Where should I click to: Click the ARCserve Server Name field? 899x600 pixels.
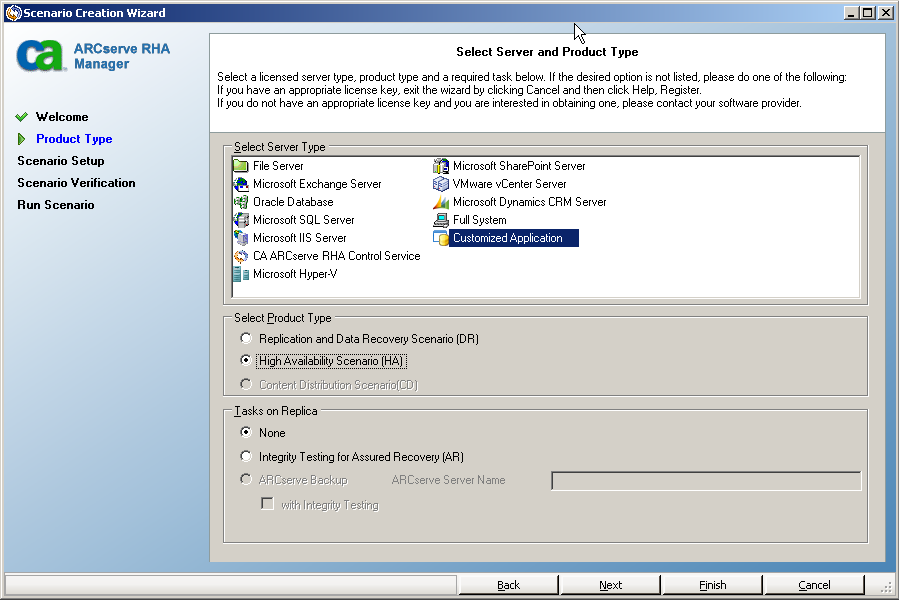[x=703, y=480]
